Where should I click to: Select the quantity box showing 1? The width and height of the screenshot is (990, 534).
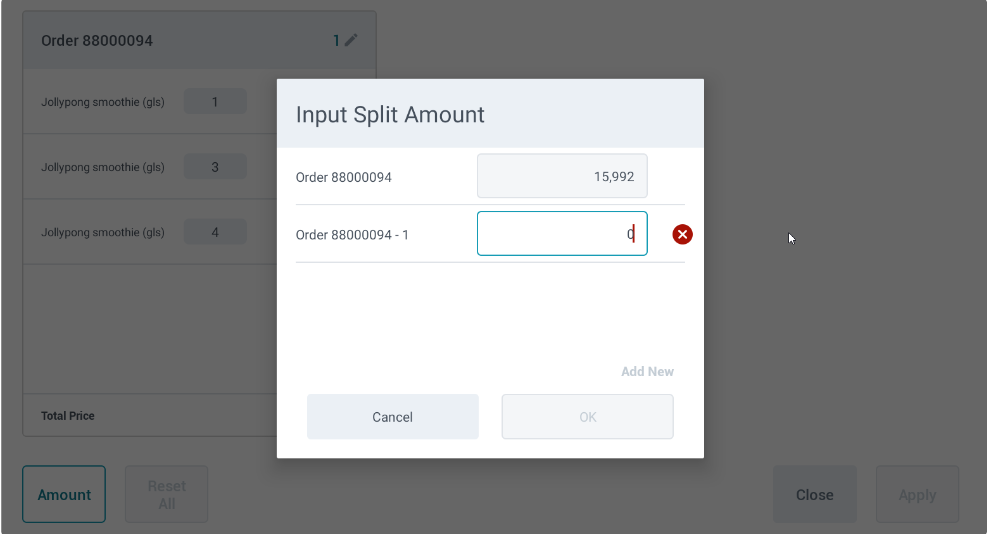(215, 101)
